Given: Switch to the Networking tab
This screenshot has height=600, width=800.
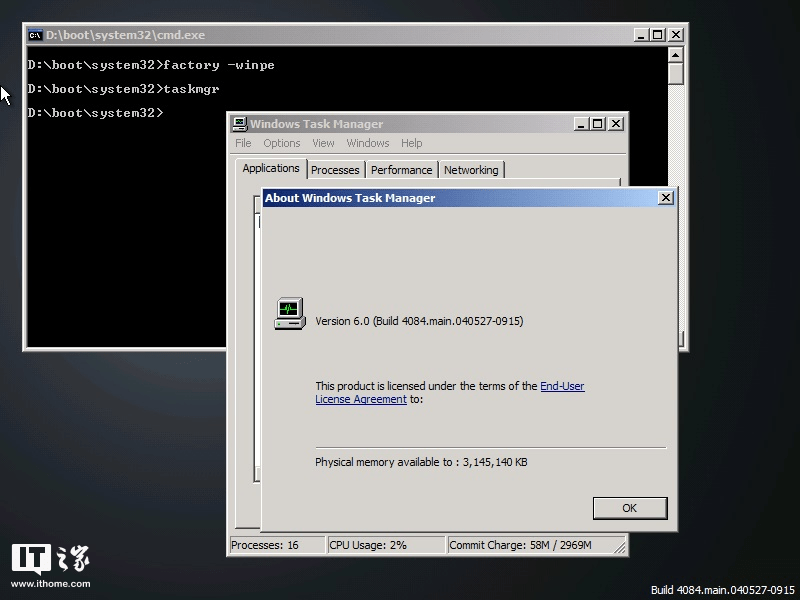Looking at the screenshot, I should coord(471,170).
